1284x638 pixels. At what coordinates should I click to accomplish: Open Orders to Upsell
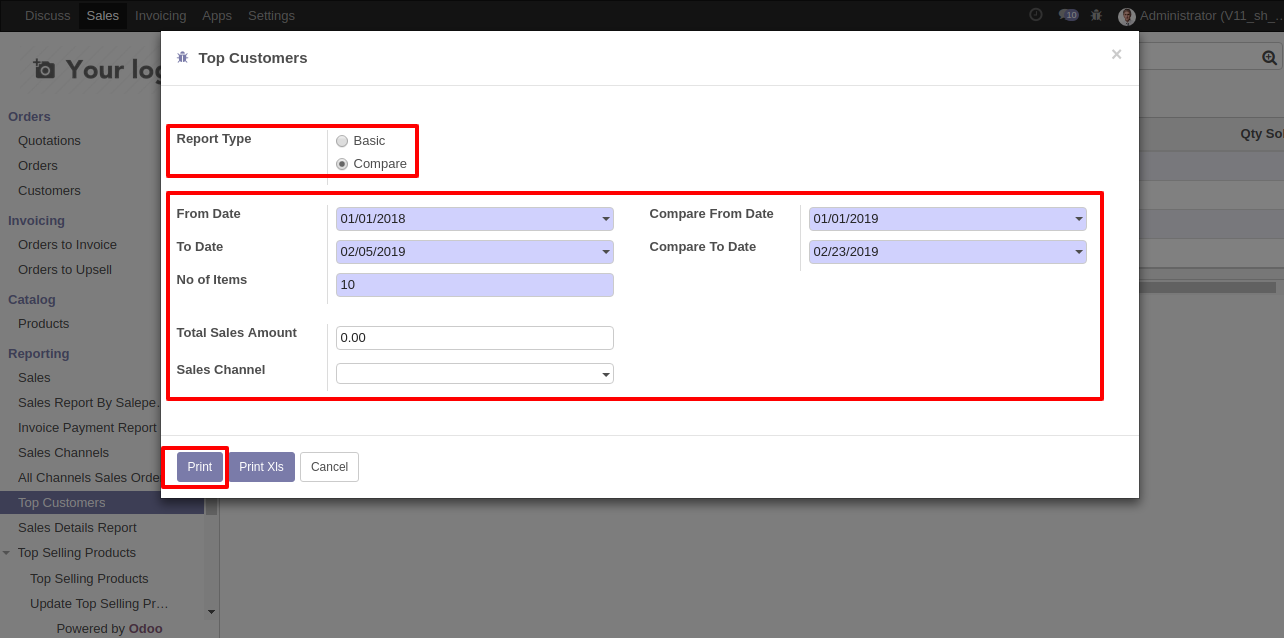pyautogui.click(x=65, y=270)
